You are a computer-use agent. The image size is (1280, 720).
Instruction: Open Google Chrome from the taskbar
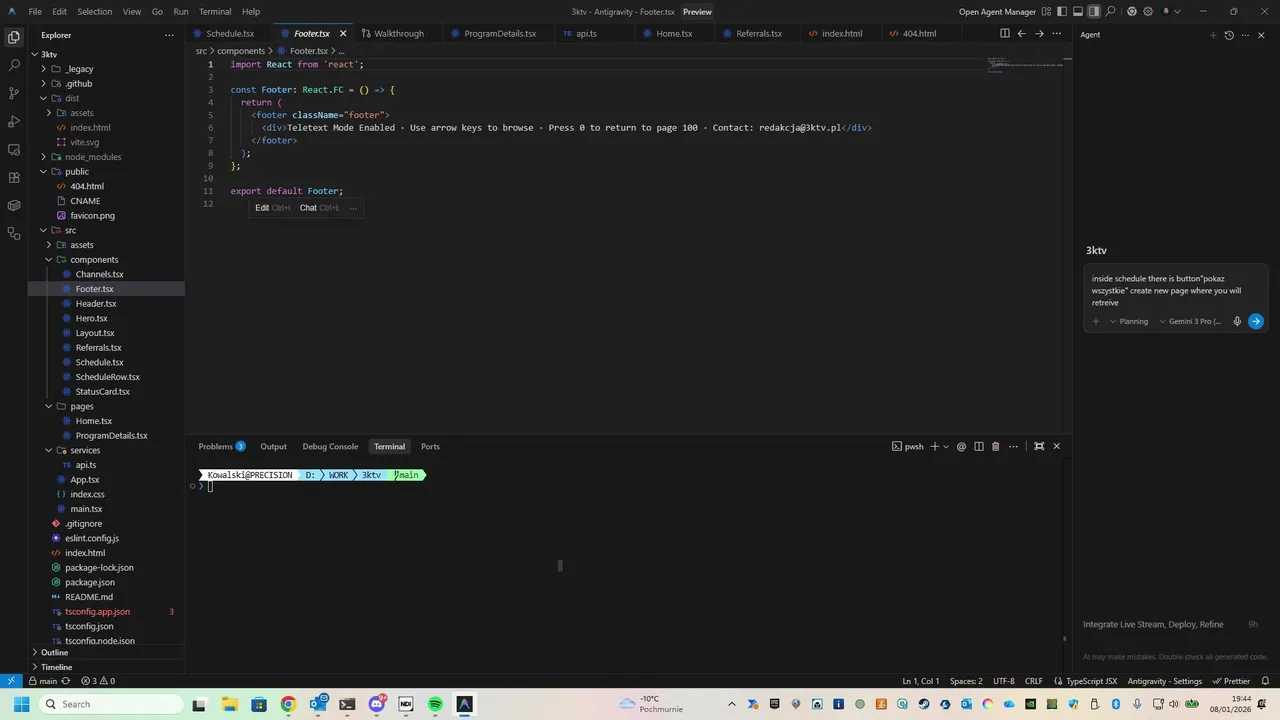click(x=288, y=704)
